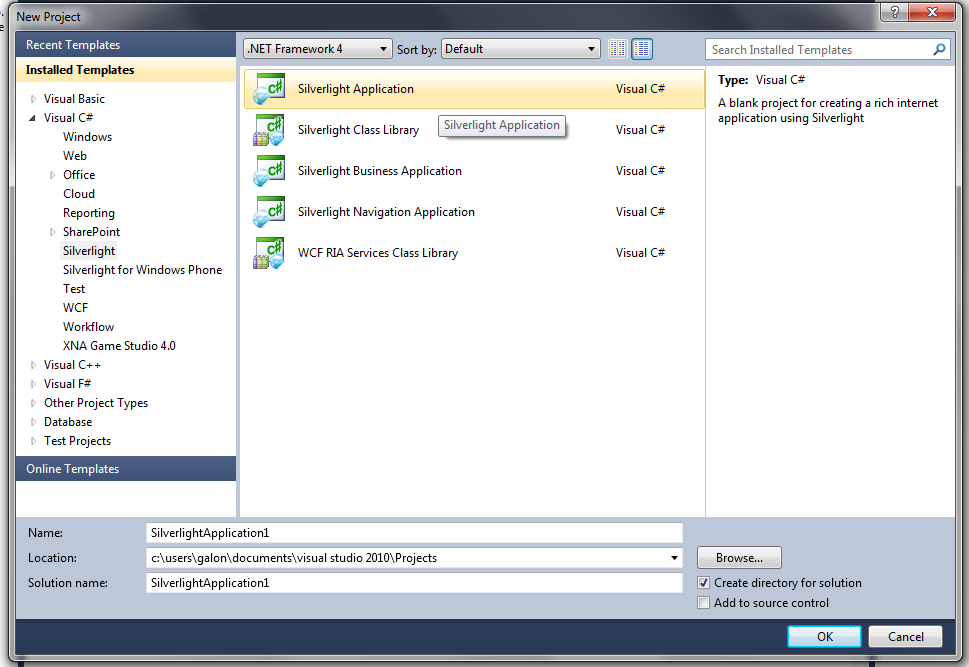Select the Silverlight category in tree
Viewport: 969px width, 667px height.
[x=88, y=251]
